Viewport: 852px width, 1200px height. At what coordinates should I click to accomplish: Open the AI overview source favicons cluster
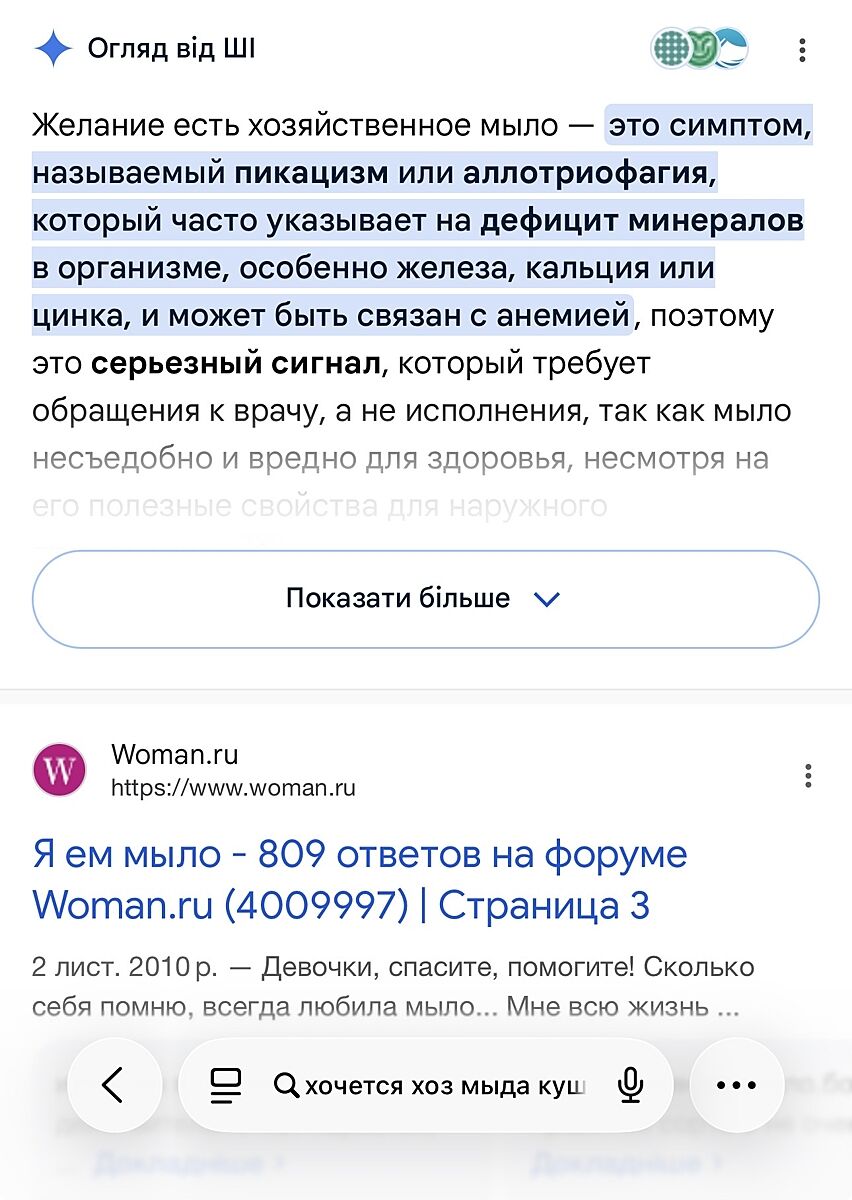coord(699,48)
